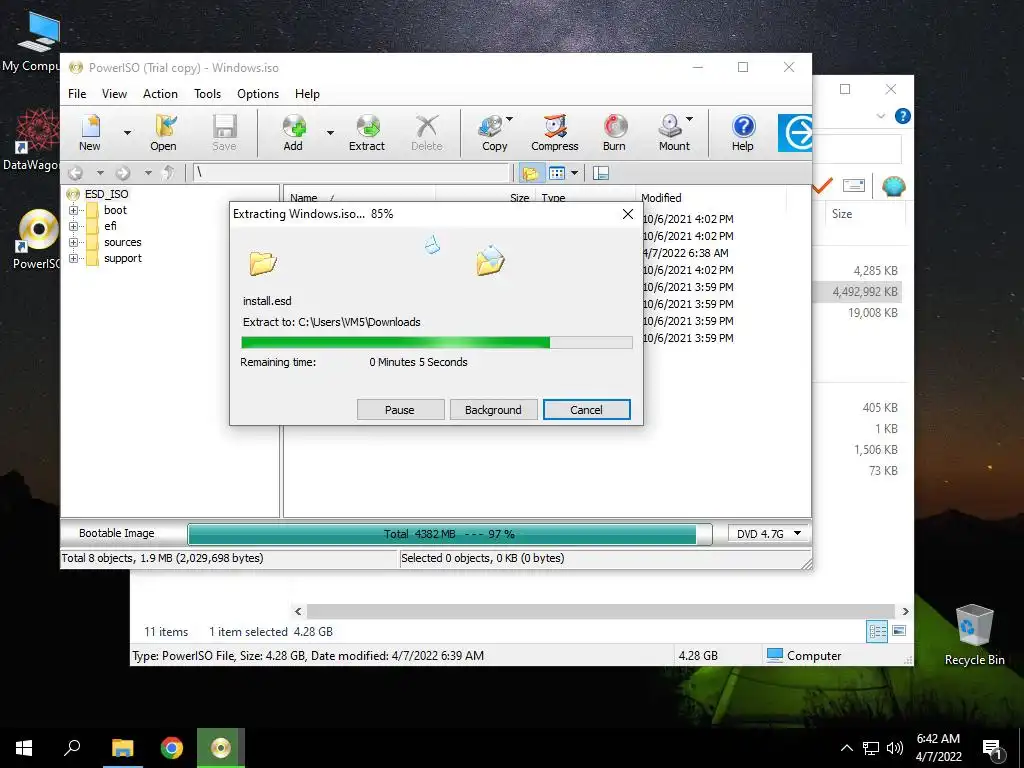Click the Bootable Image status label
Image resolution: width=1024 pixels, height=768 pixels.
click(x=117, y=533)
